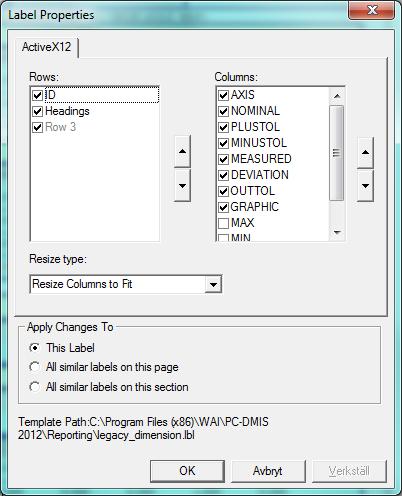This screenshot has width=402, height=496.
Task: Move selected column up with arrow button
Action: pyautogui.click(x=365, y=152)
